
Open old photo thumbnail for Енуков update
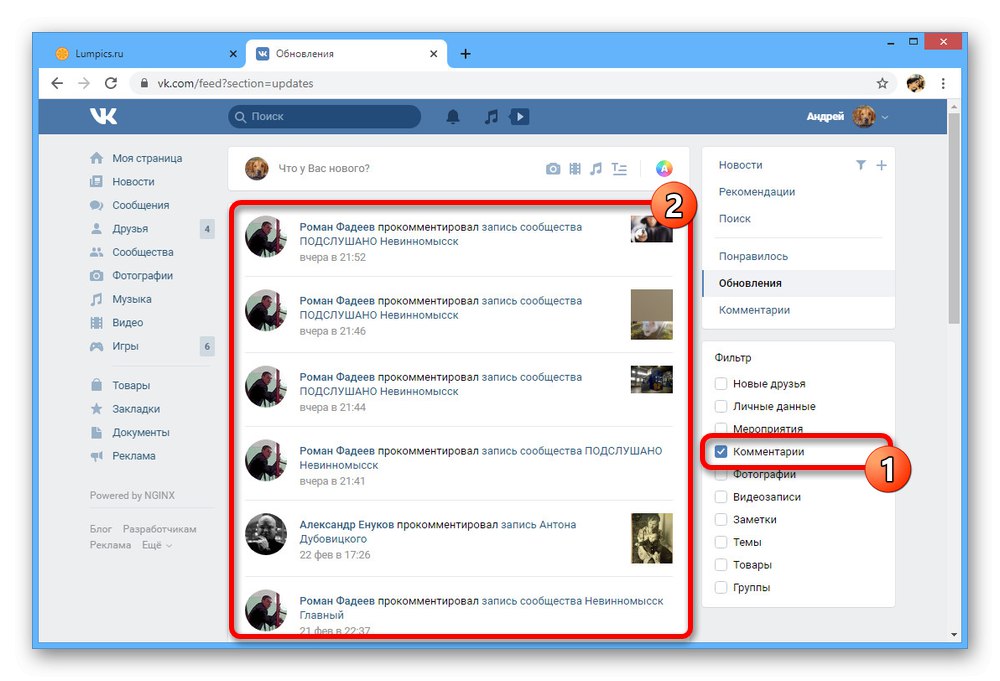651,538
